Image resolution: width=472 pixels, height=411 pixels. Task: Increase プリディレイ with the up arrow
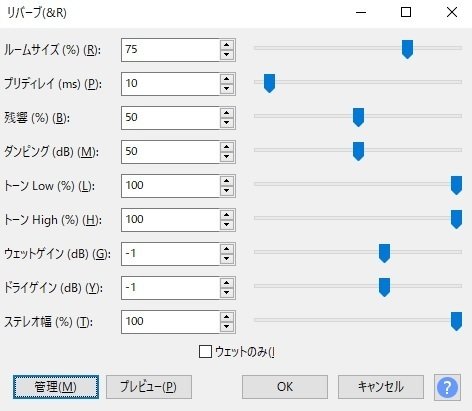click(227, 79)
